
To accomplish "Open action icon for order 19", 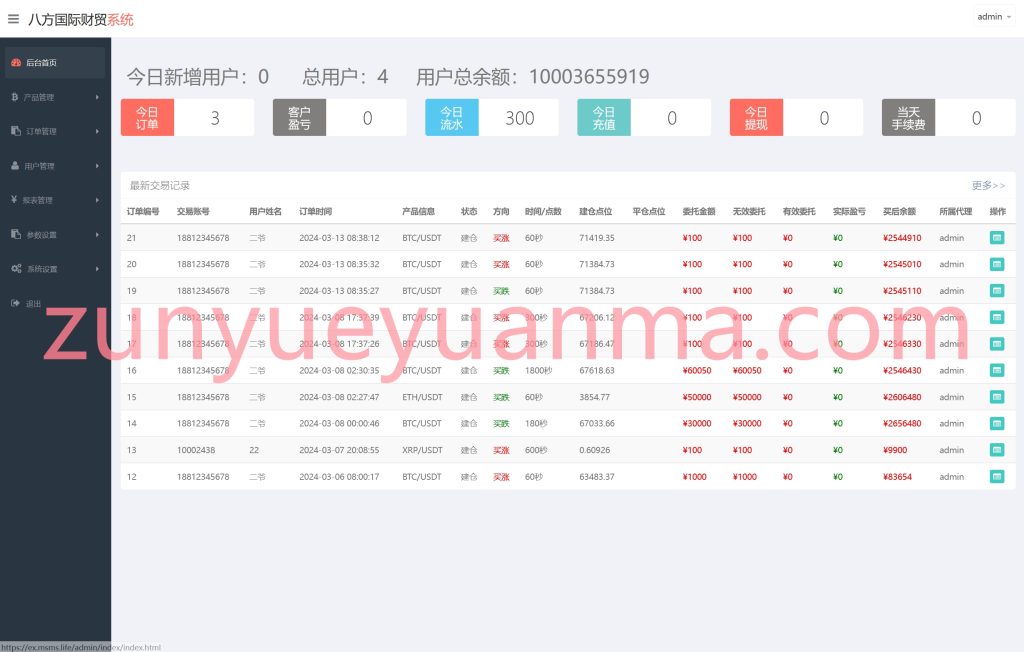I will click(997, 291).
